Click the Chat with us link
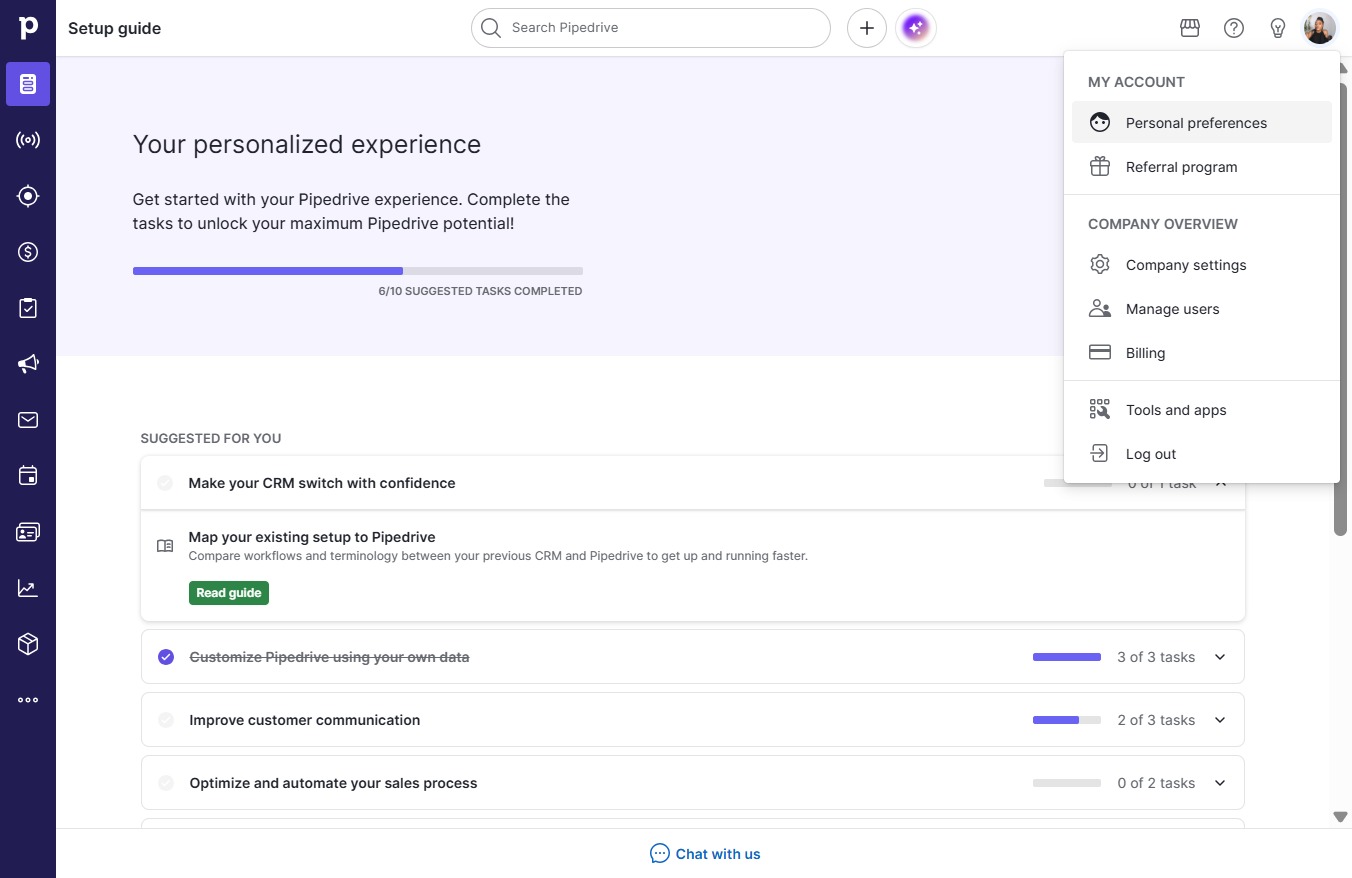The height and width of the screenshot is (878, 1352). (705, 854)
